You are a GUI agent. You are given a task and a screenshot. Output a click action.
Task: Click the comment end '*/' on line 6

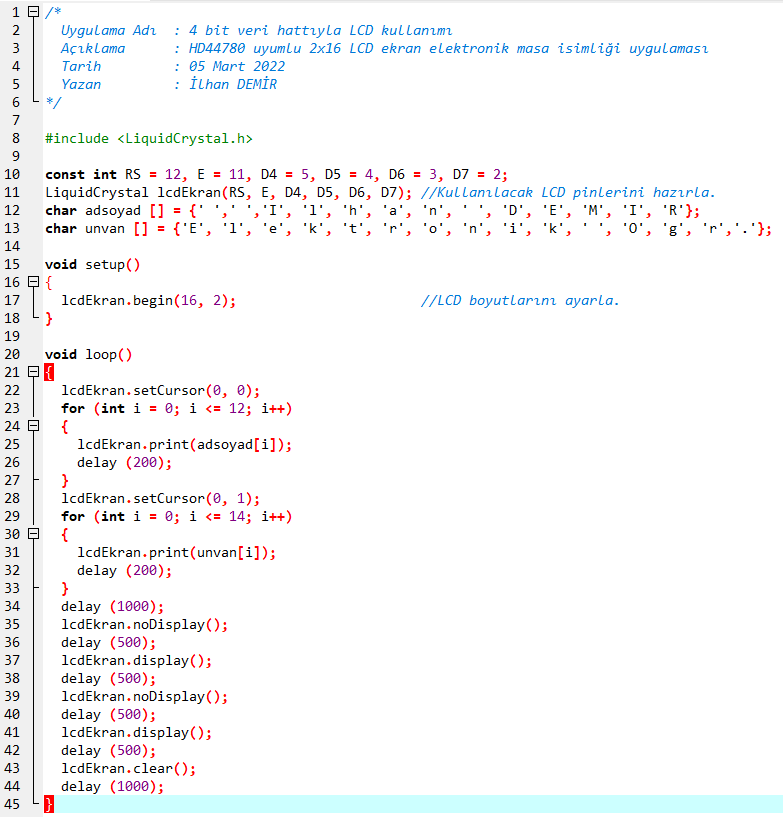point(53,102)
